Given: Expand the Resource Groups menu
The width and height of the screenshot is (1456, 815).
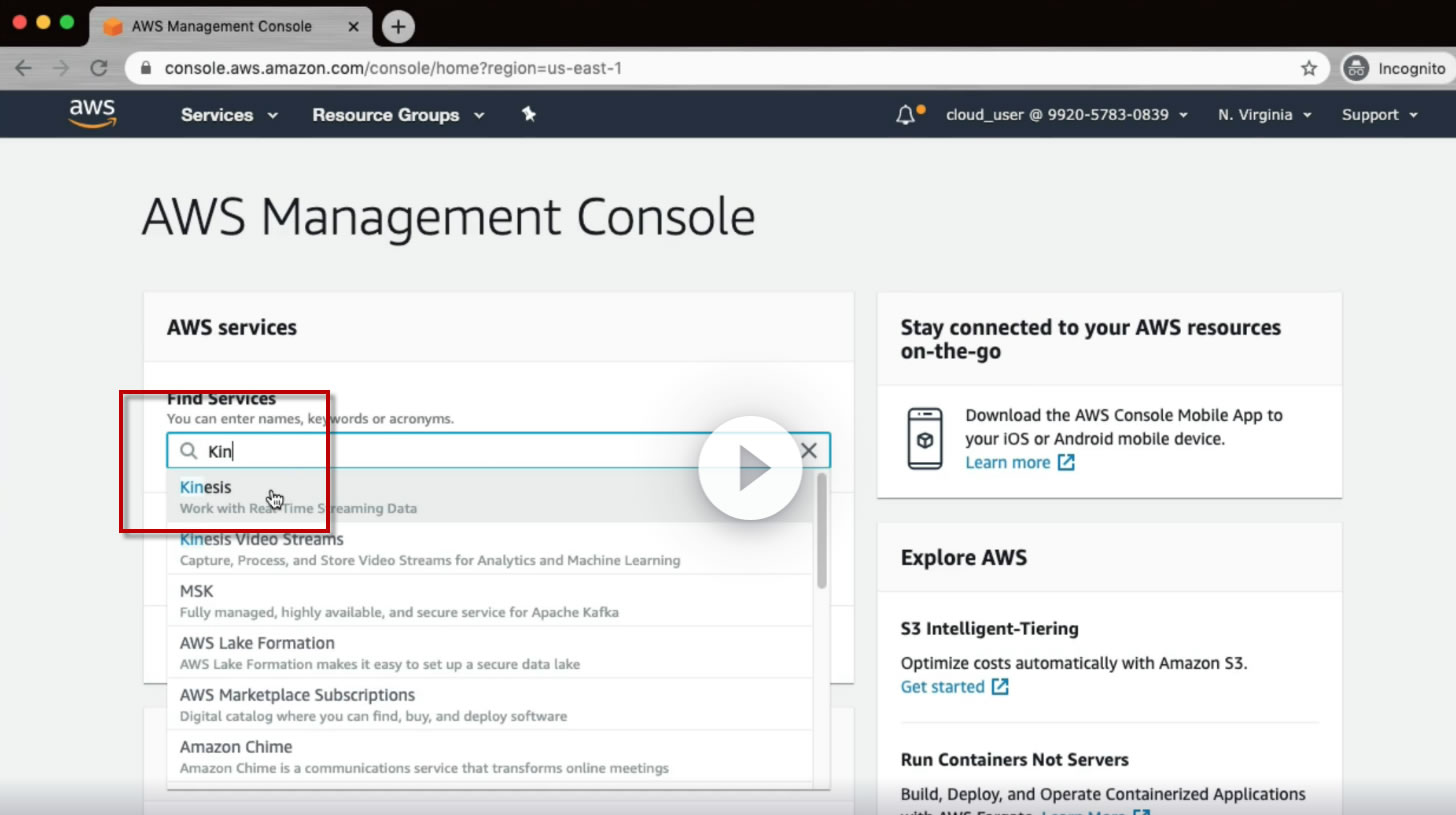Looking at the screenshot, I should 398,115.
